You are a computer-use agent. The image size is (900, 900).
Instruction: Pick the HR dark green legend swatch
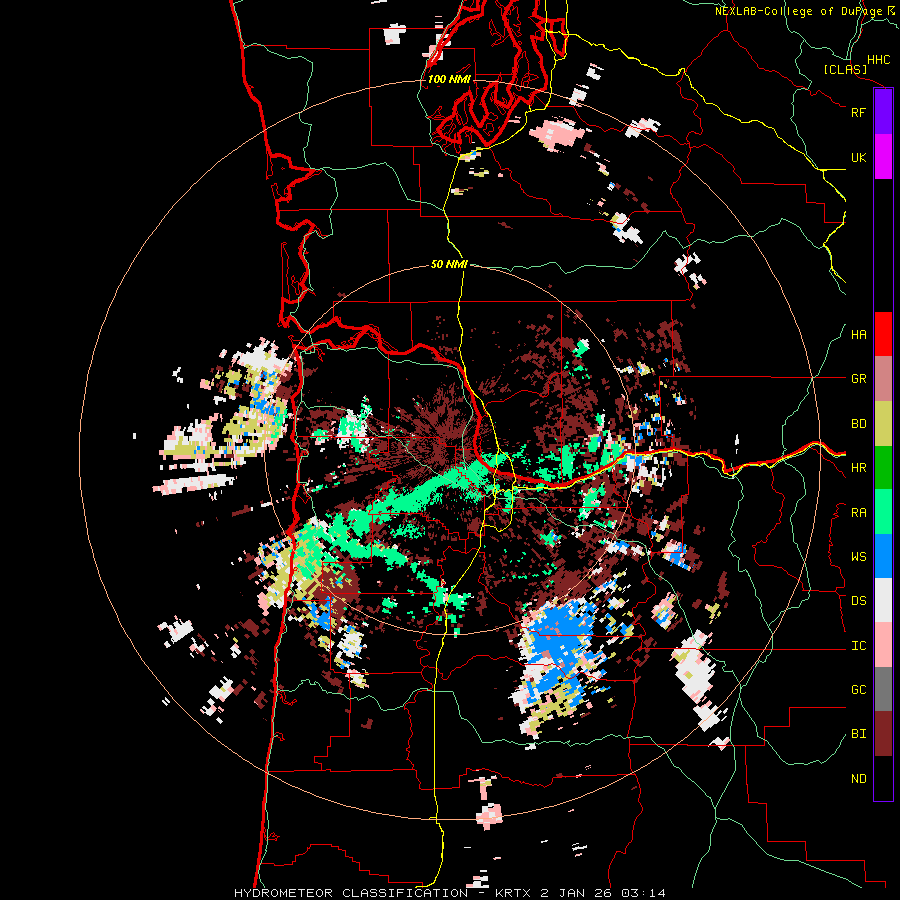(x=883, y=468)
